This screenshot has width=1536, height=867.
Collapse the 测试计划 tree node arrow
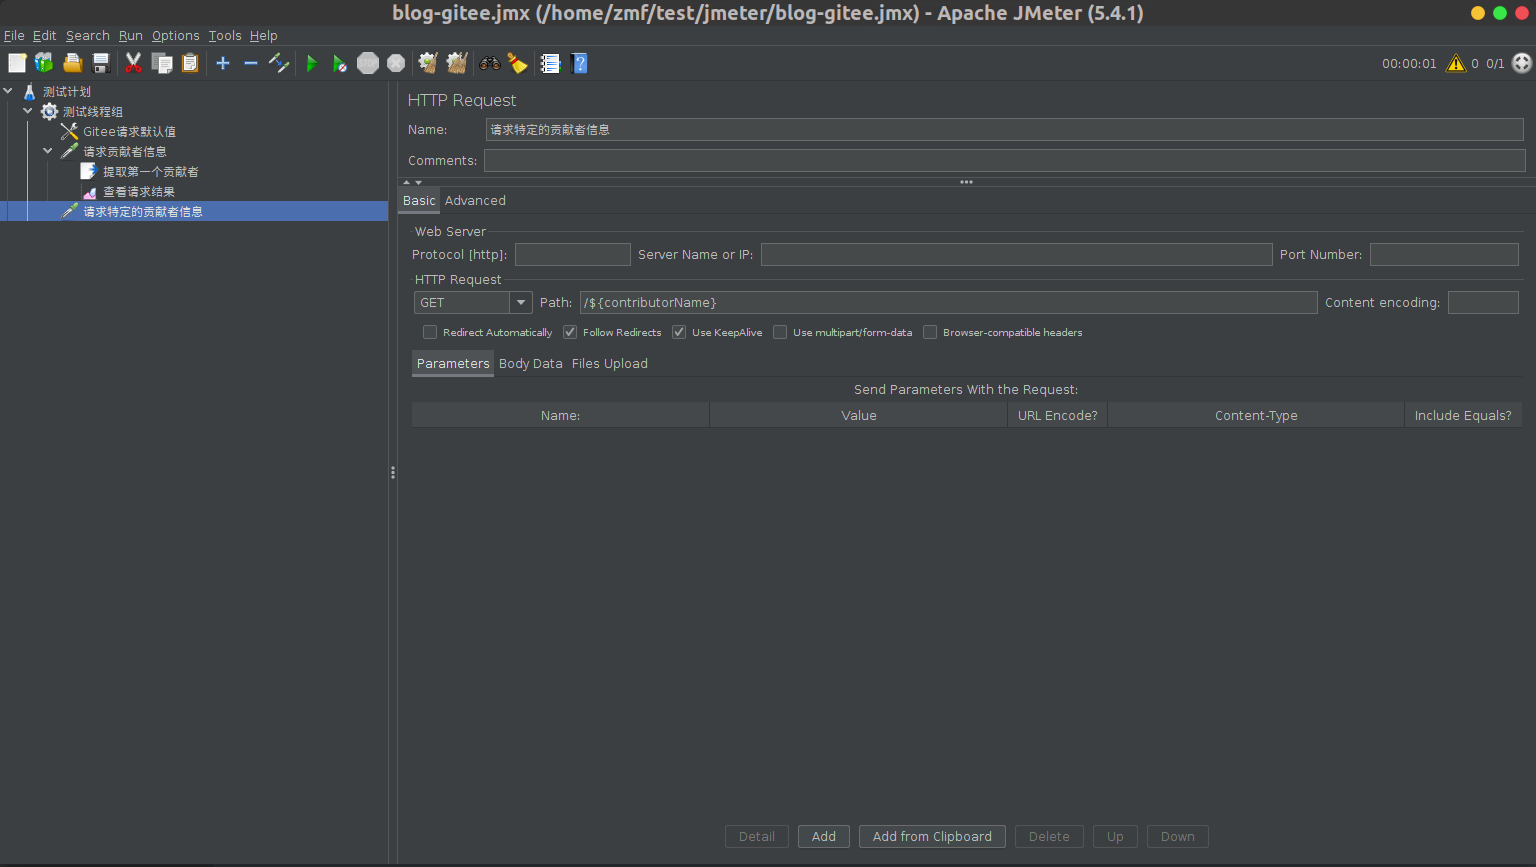click(8, 91)
